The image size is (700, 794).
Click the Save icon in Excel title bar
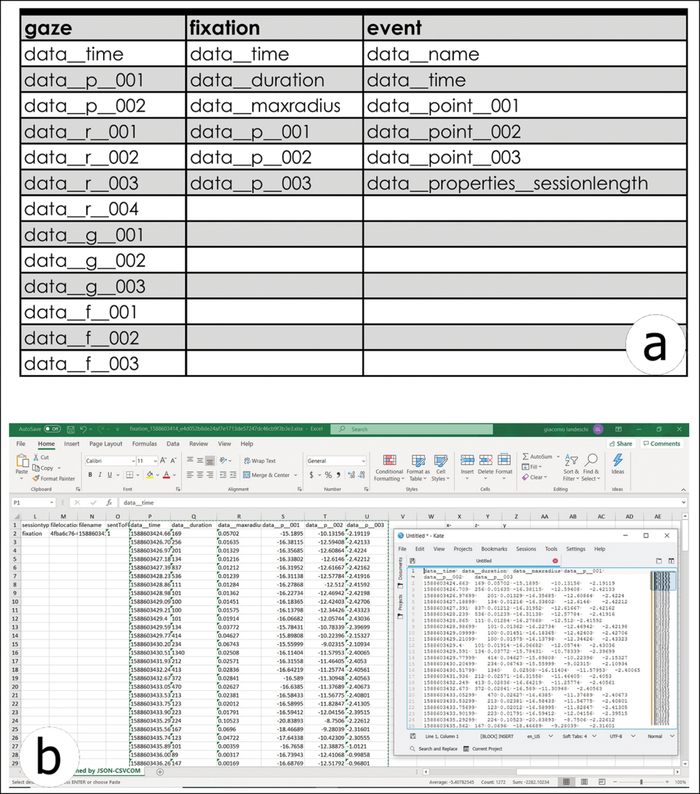71,429
